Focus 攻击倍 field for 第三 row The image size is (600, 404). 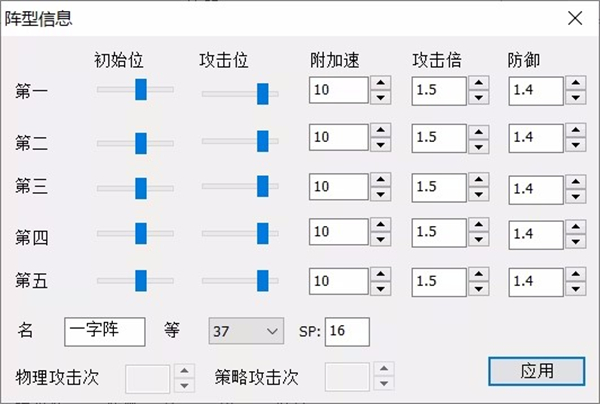[x=439, y=187]
